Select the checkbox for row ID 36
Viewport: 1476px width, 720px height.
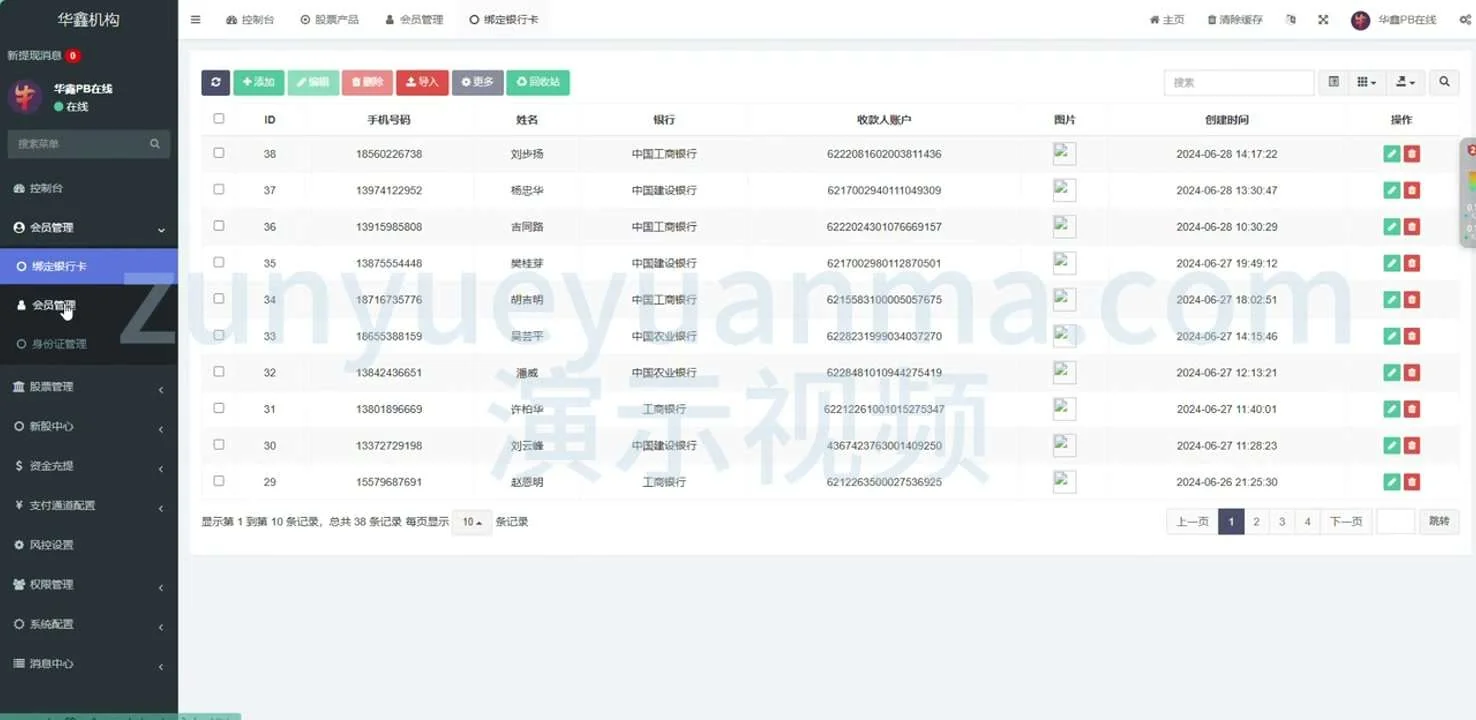219,226
